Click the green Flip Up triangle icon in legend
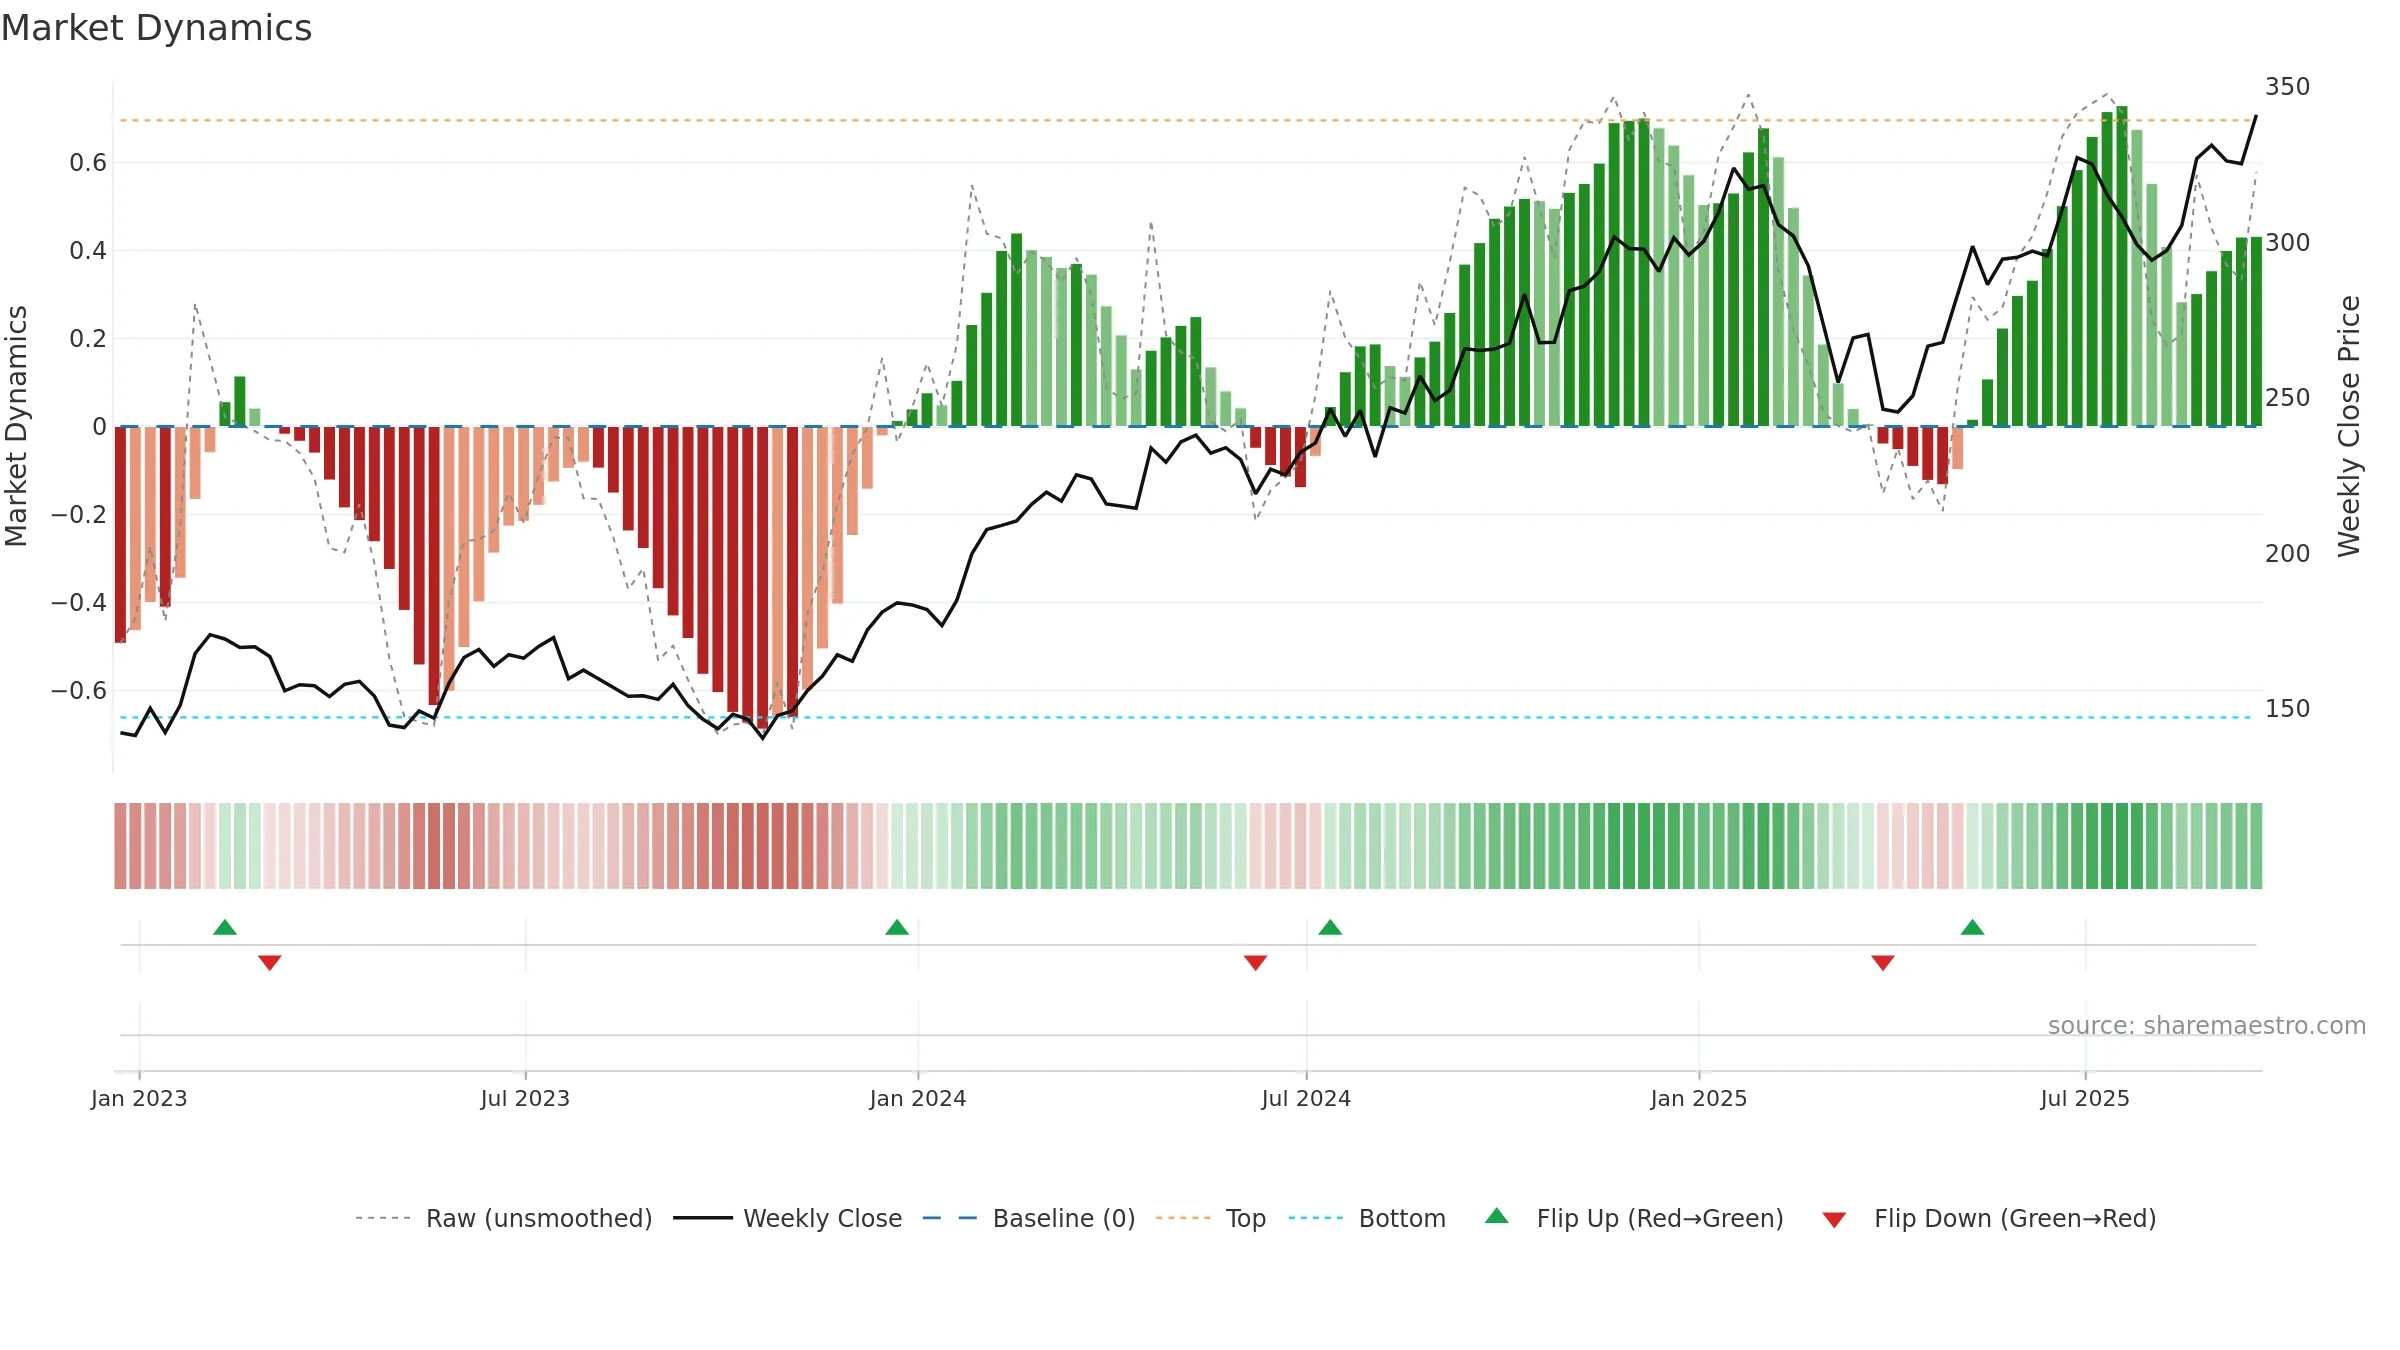This screenshot has height=1350, width=2400. (1497, 1216)
